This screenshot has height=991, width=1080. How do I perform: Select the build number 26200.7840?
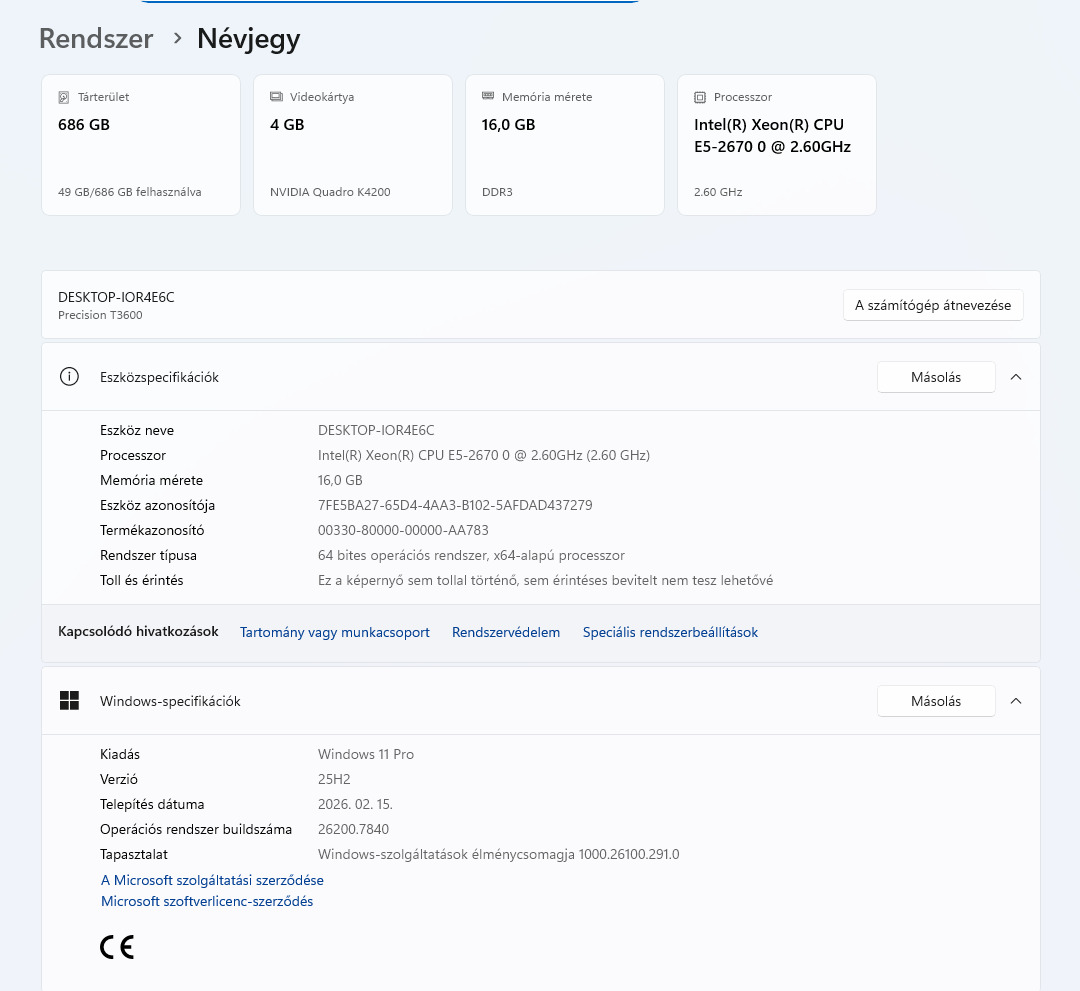coord(353,829)
